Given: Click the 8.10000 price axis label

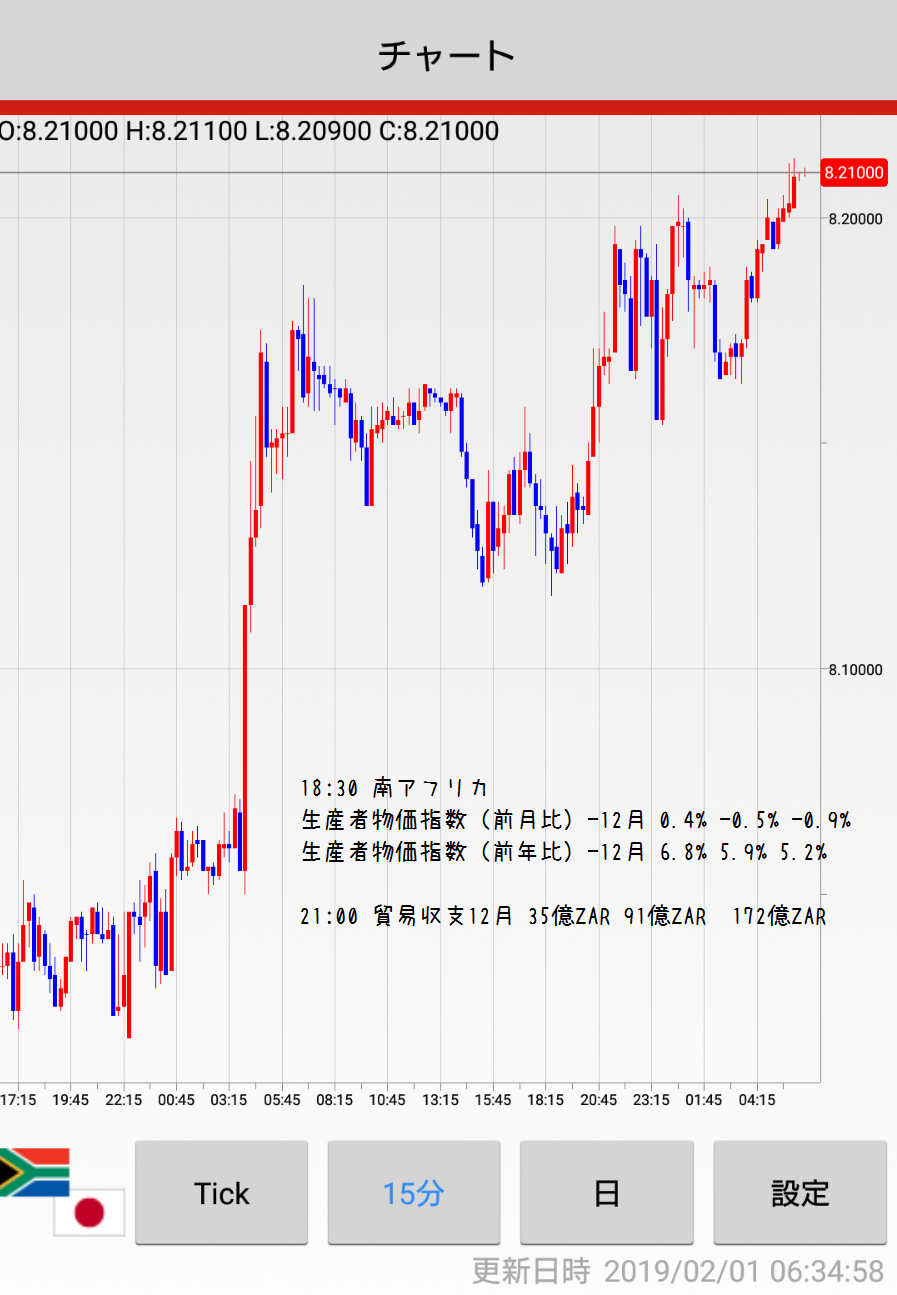Looking at the screenshot, I should tap(855, 669).
